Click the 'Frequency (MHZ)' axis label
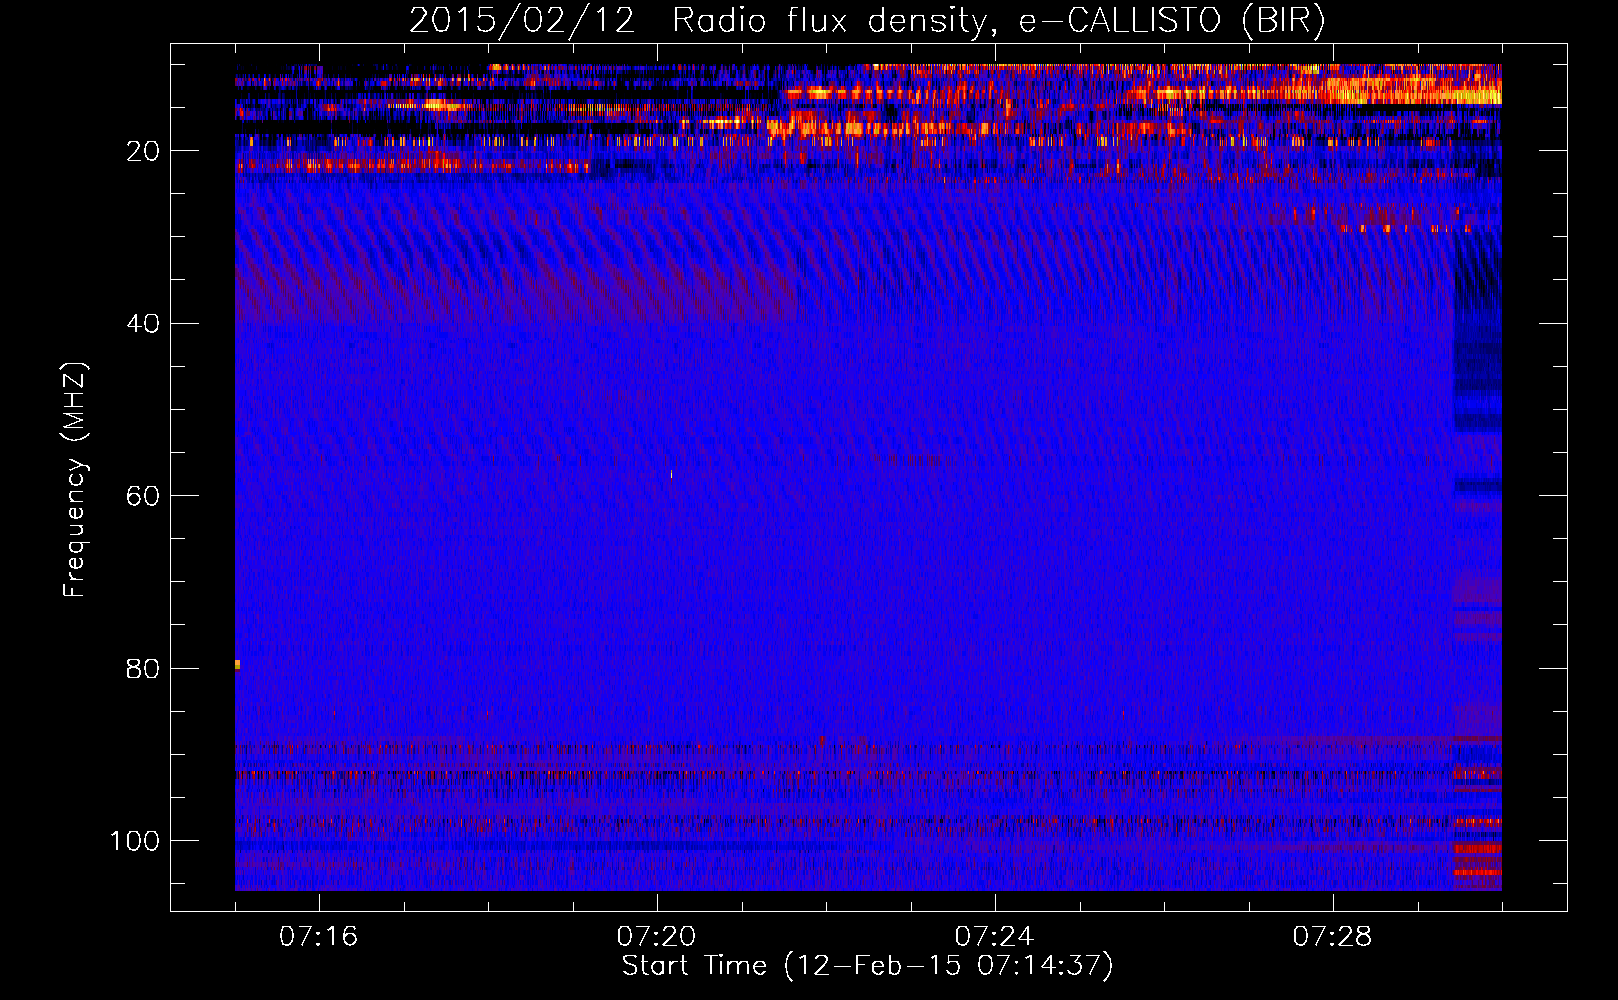Image resolution: width=1618 pixels, height=1000 pixels. pyautogui.click(x=75, y=479)
